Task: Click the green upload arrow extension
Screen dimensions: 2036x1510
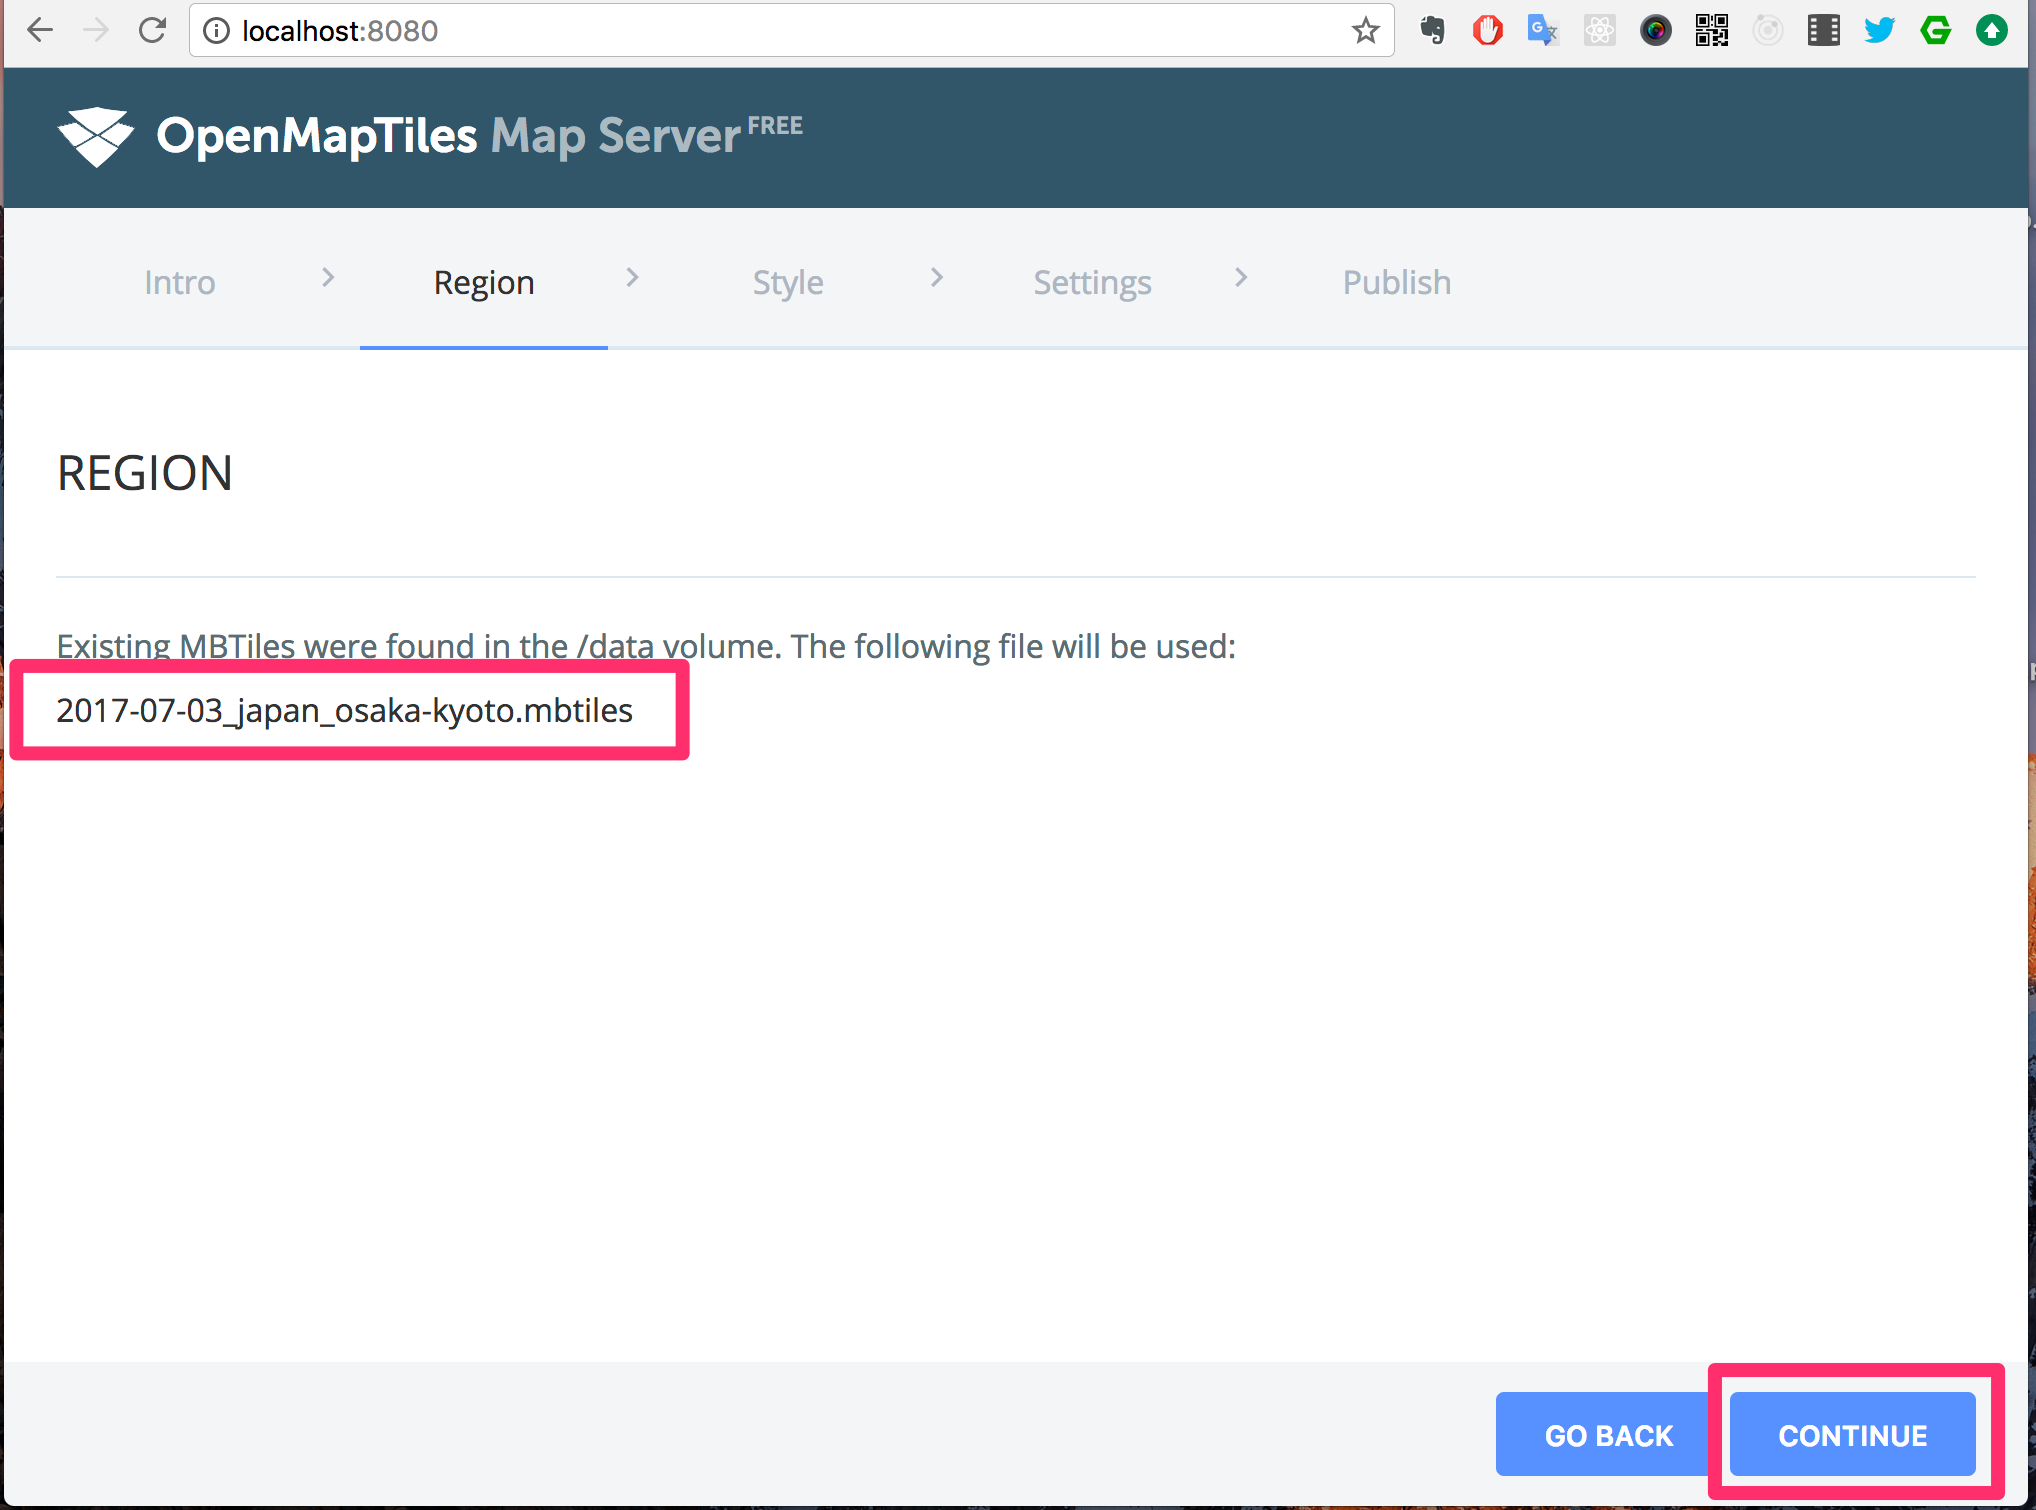Action: [x=1991, y=30]
